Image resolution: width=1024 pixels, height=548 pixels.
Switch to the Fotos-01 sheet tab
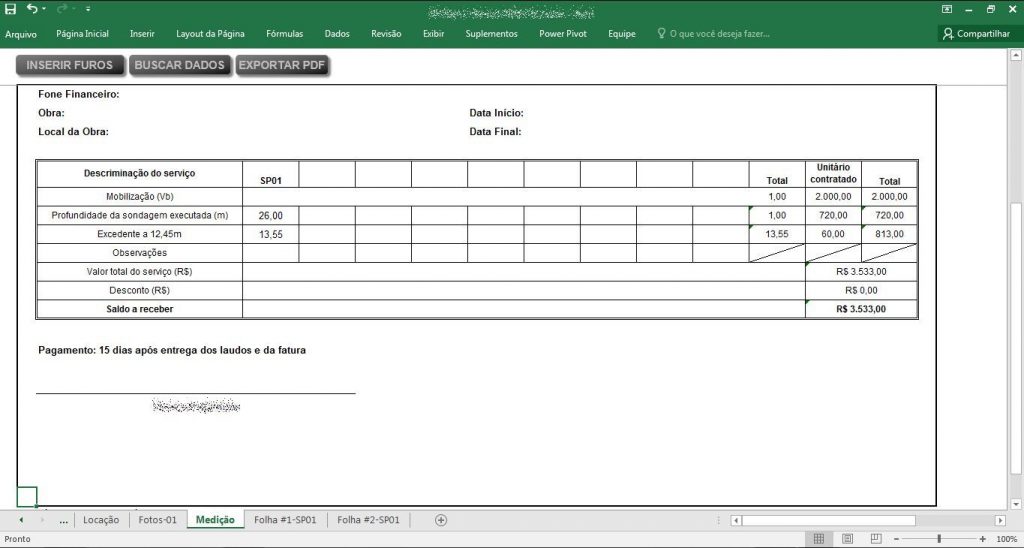click(157, 521)
